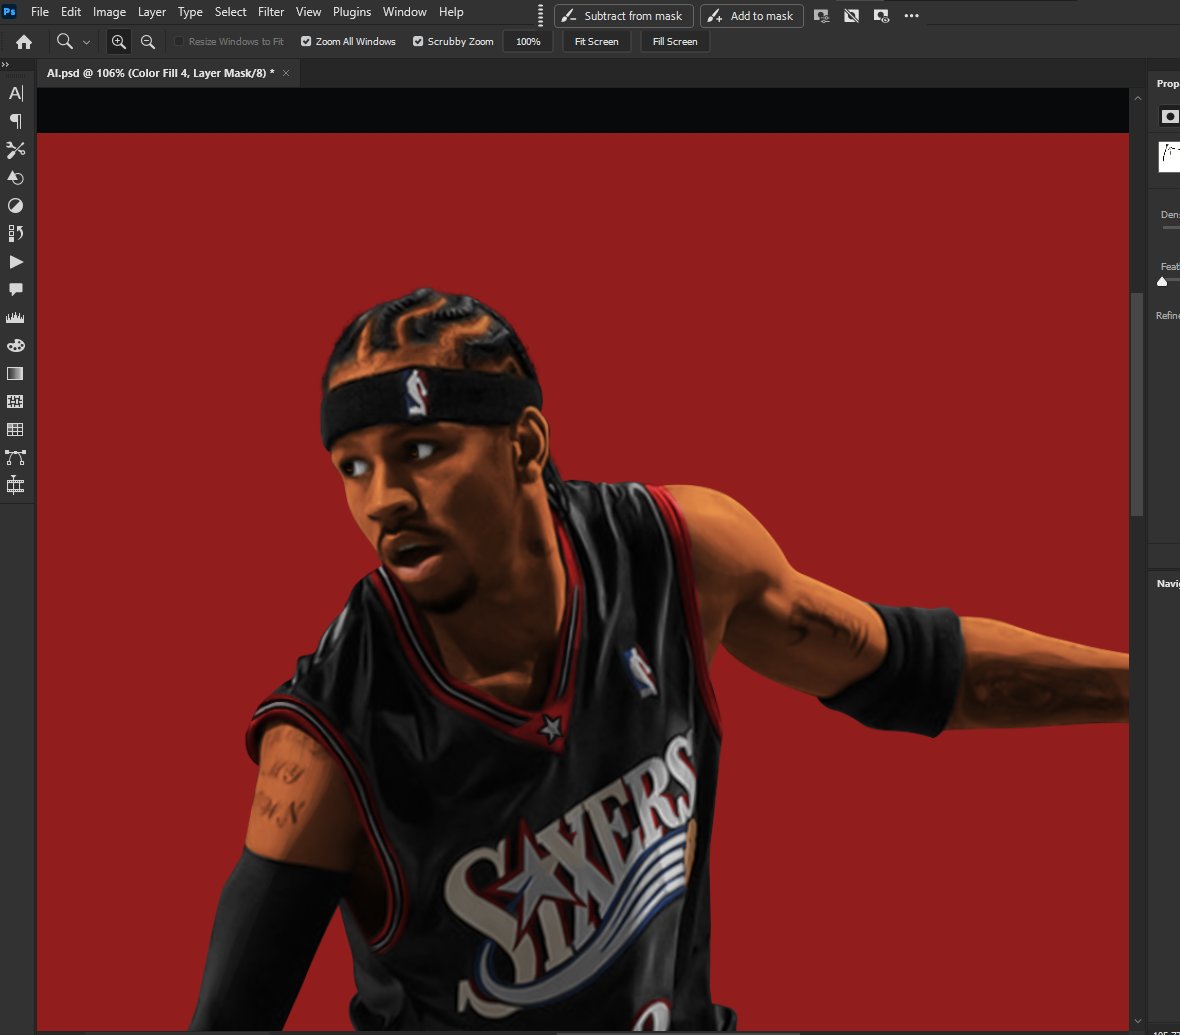Open the Zoom tool preset dropdown arrow

coord(87,43)
